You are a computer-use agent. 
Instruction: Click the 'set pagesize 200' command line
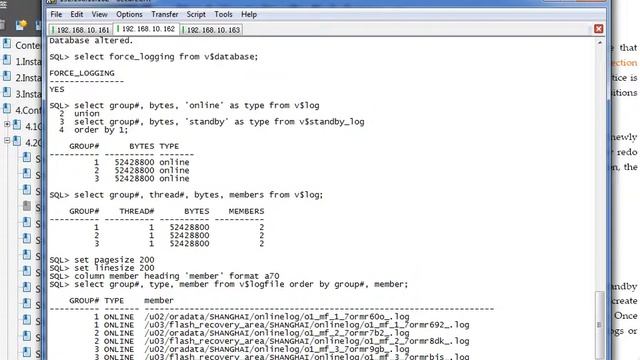(x=102, y=260)
